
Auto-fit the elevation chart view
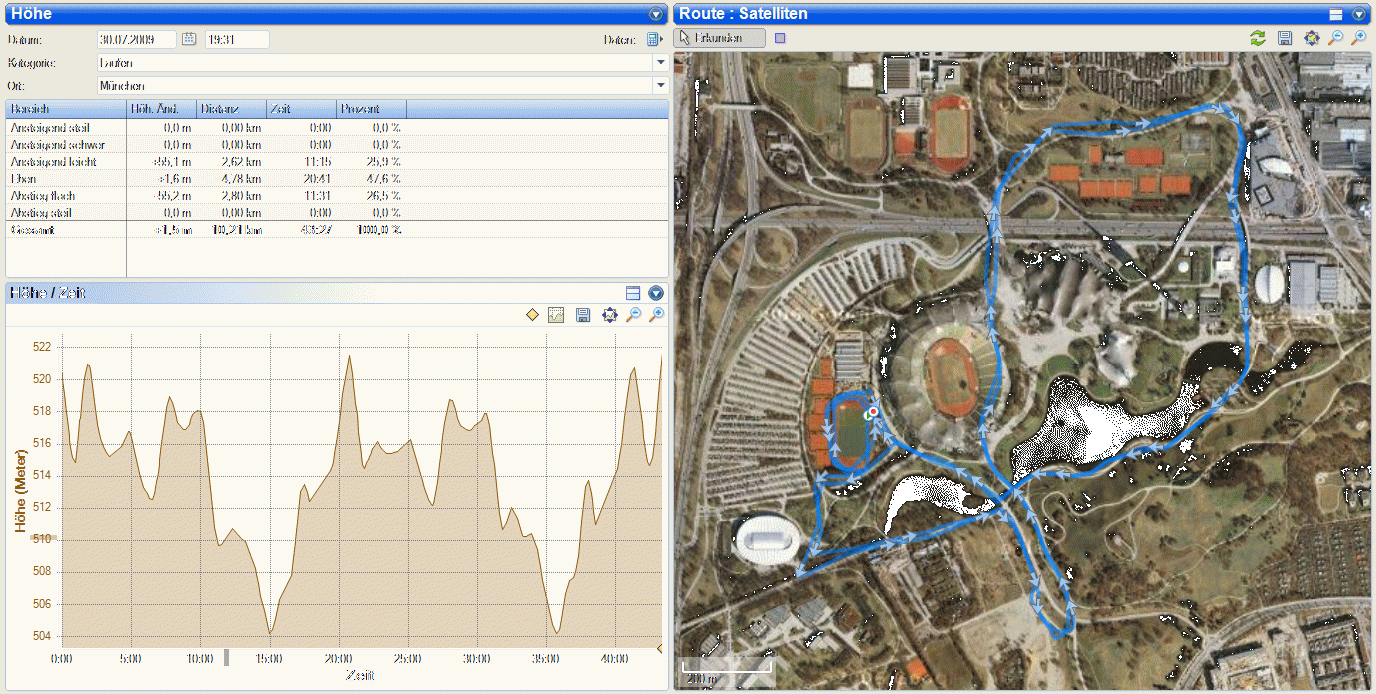(609, 315)
